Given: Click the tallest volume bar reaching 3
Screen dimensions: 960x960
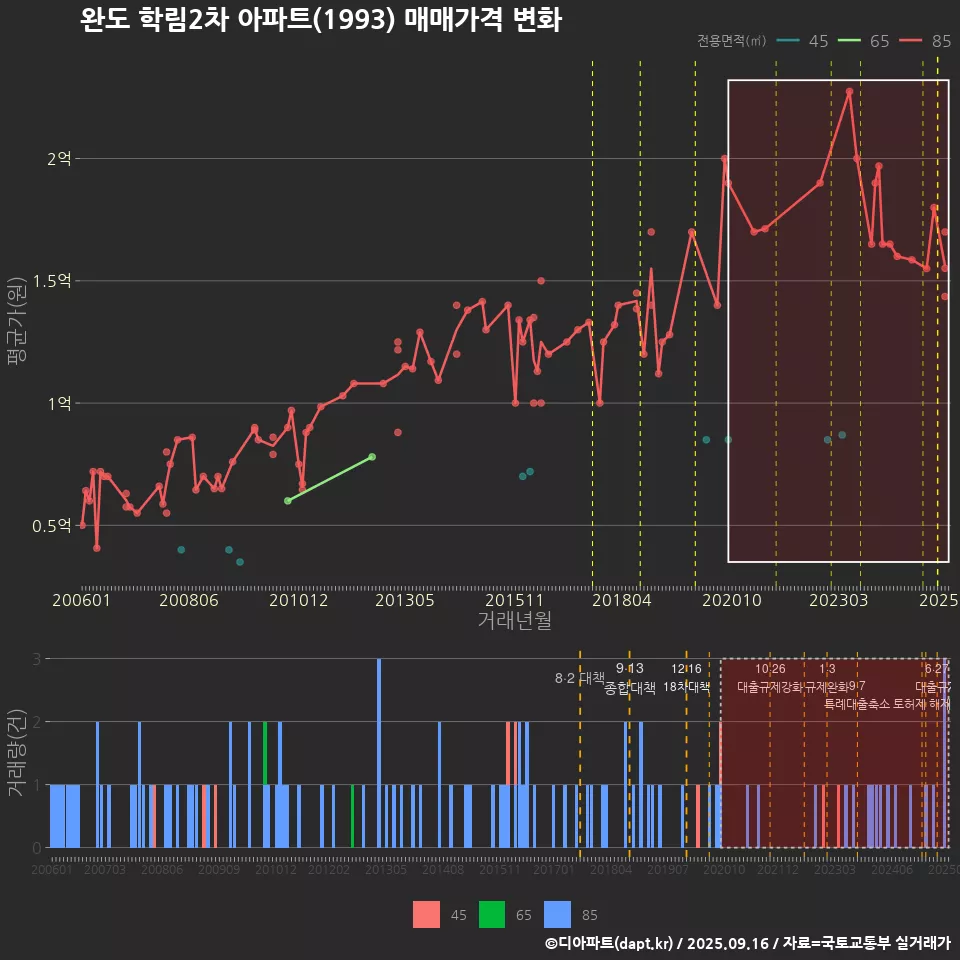Looking at the screenshot, I should pos(379,753).
